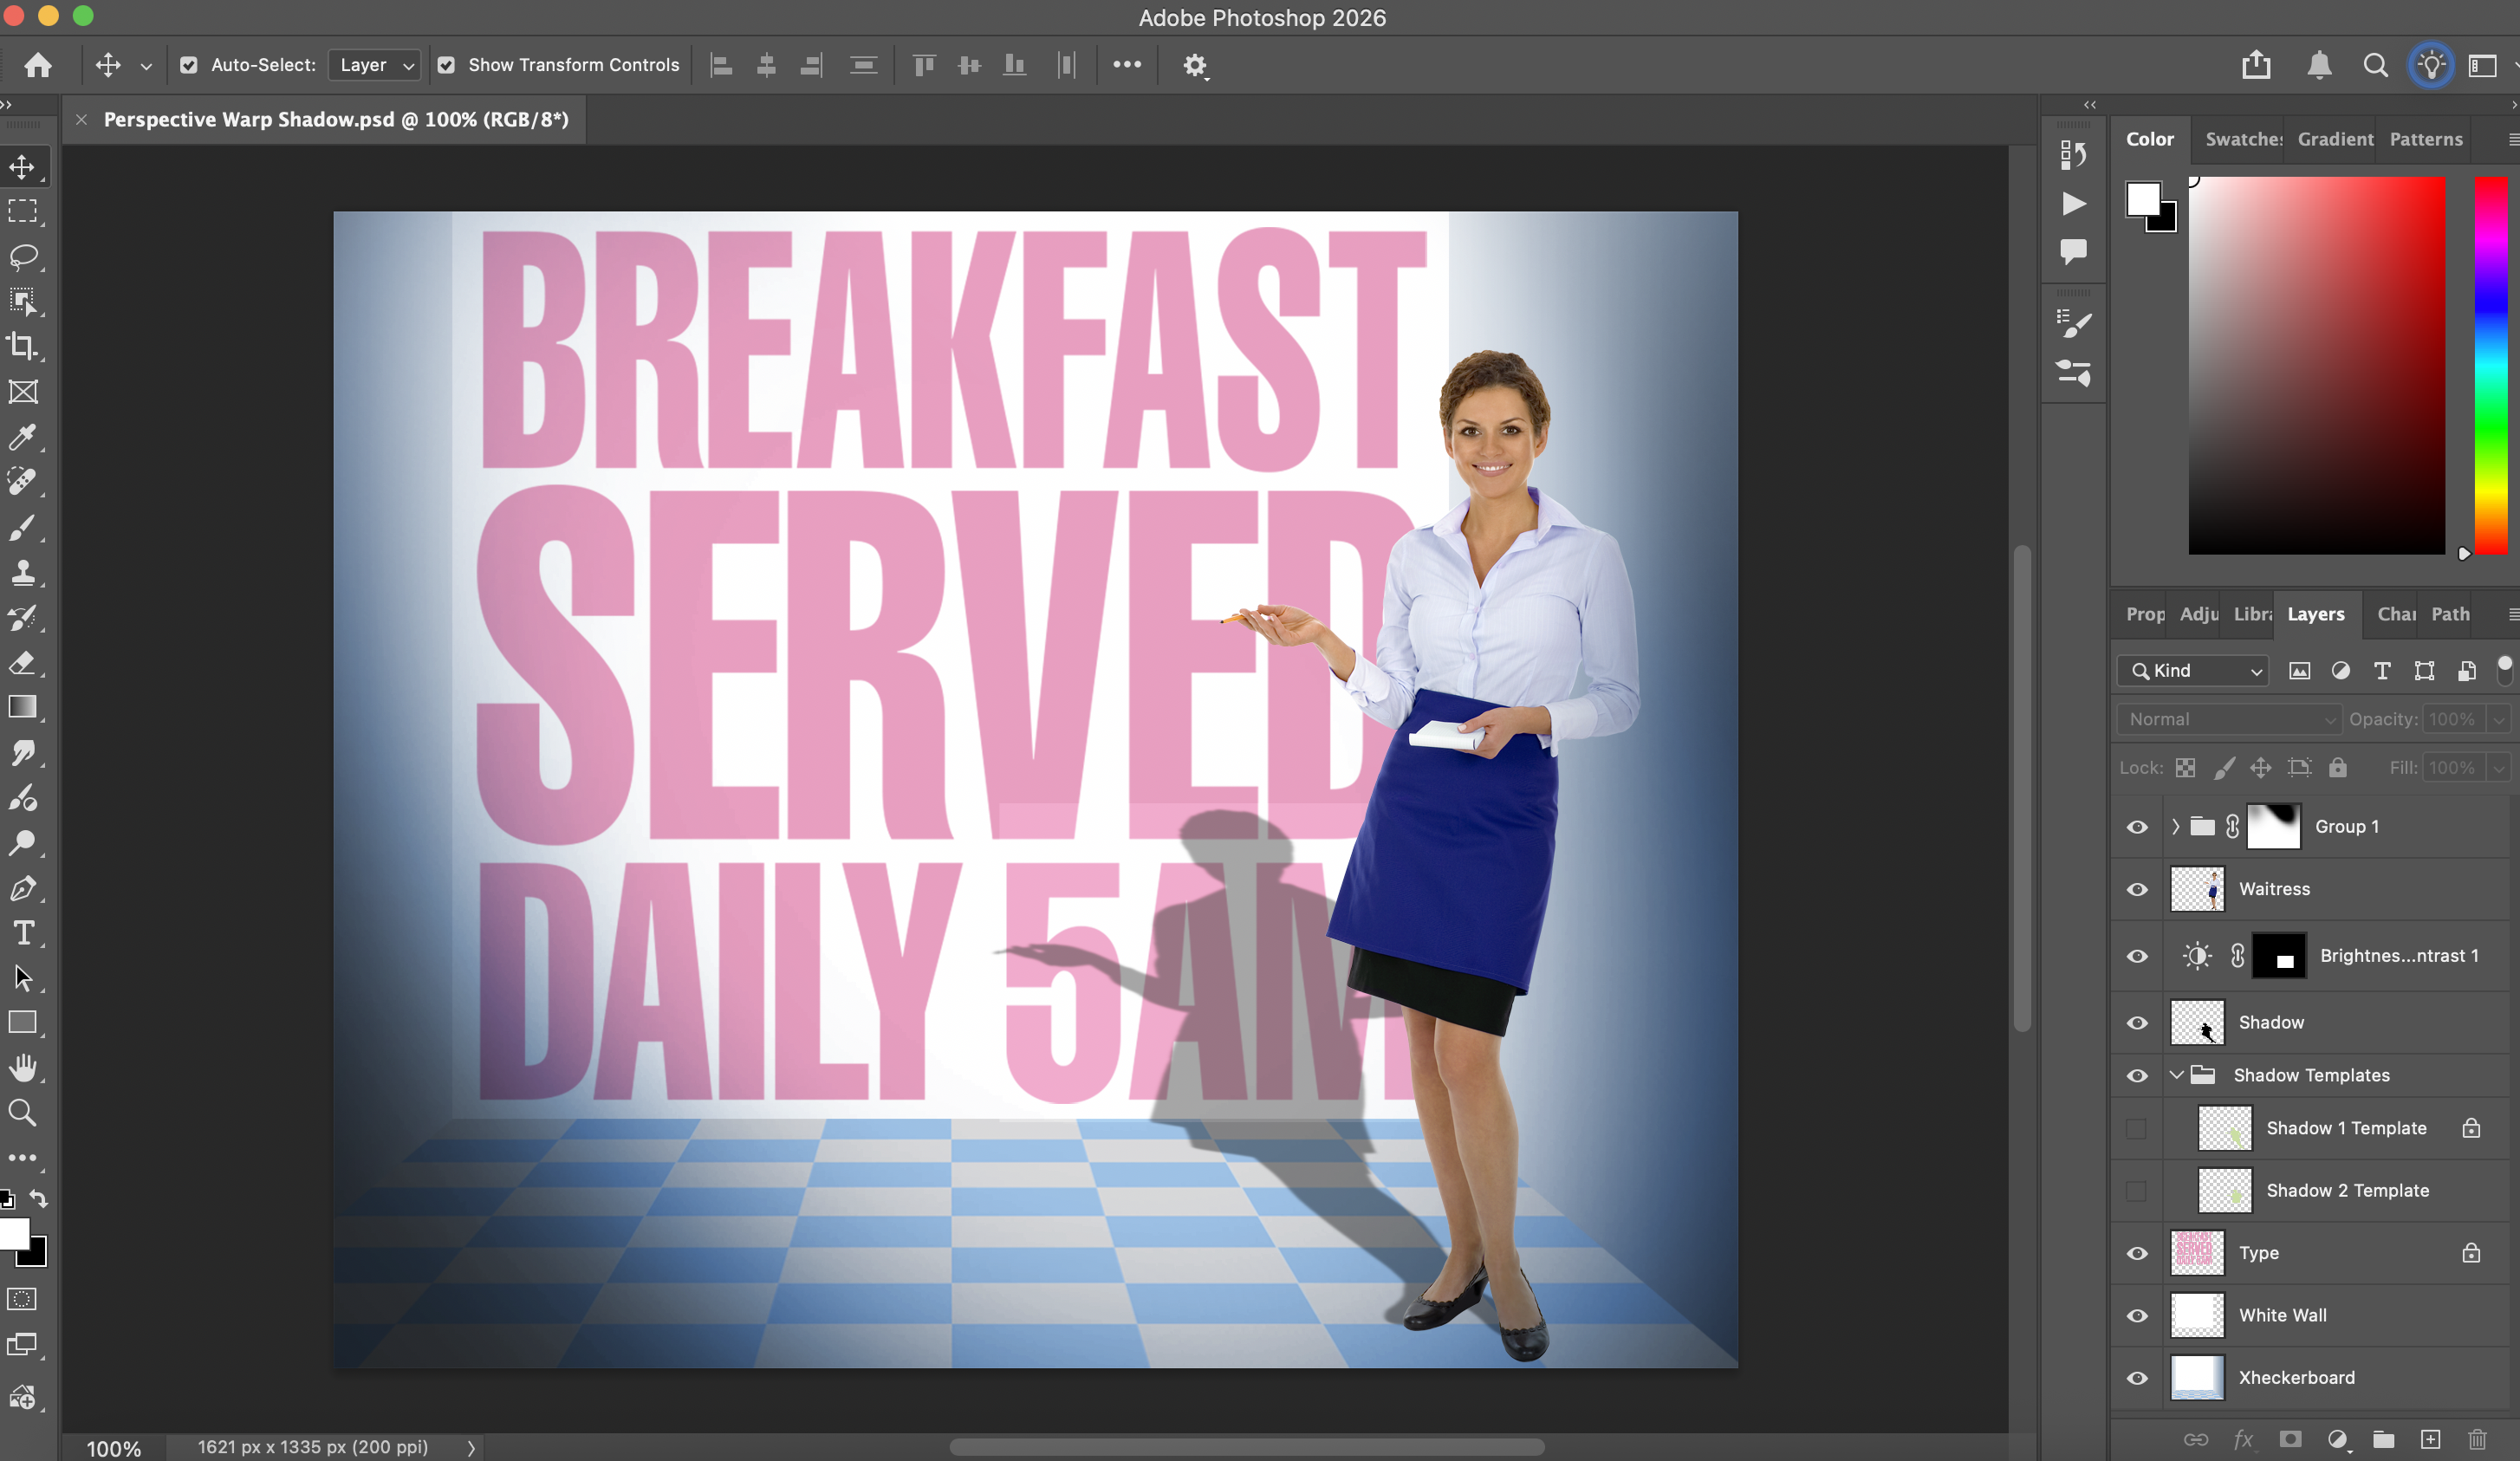The height and width of the screenshot is (1461, 2520).
Task: Click the zoom percentage field in status bar
Action: [x=113, y=1448]
